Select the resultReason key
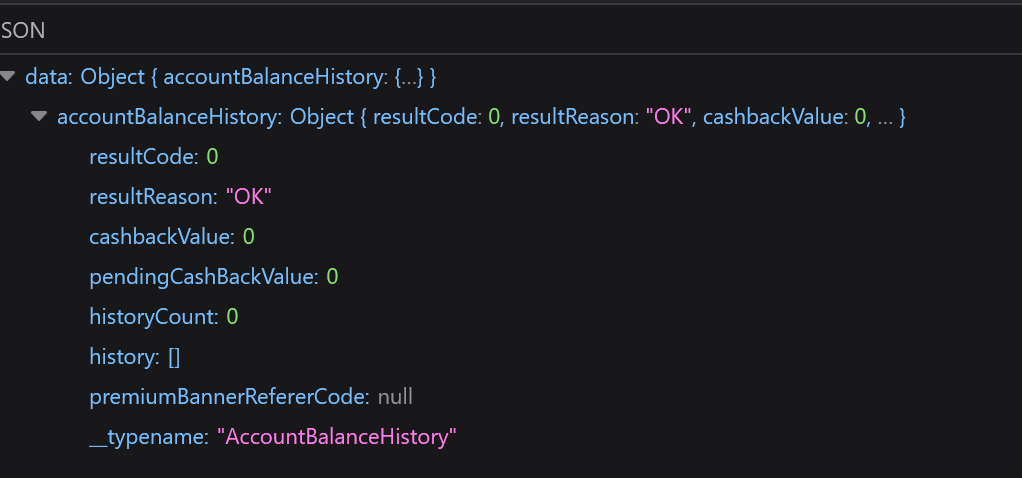This screenshot has width=1022, height=478. point(153,197)
